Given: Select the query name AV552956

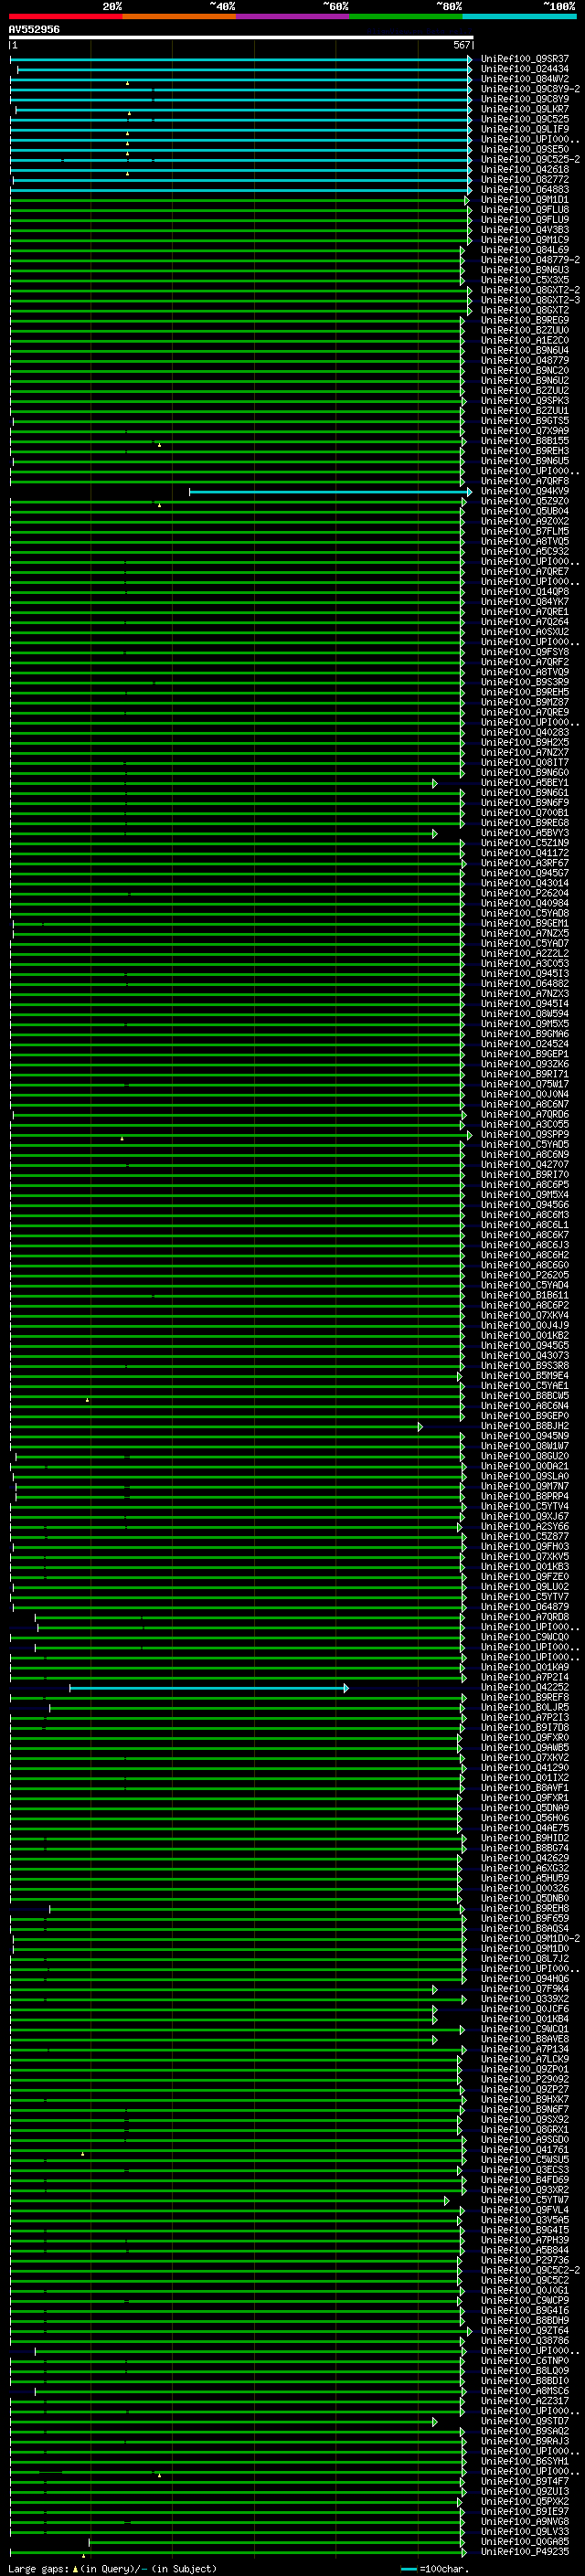Looking at the screenshot, I should [34, 29].
